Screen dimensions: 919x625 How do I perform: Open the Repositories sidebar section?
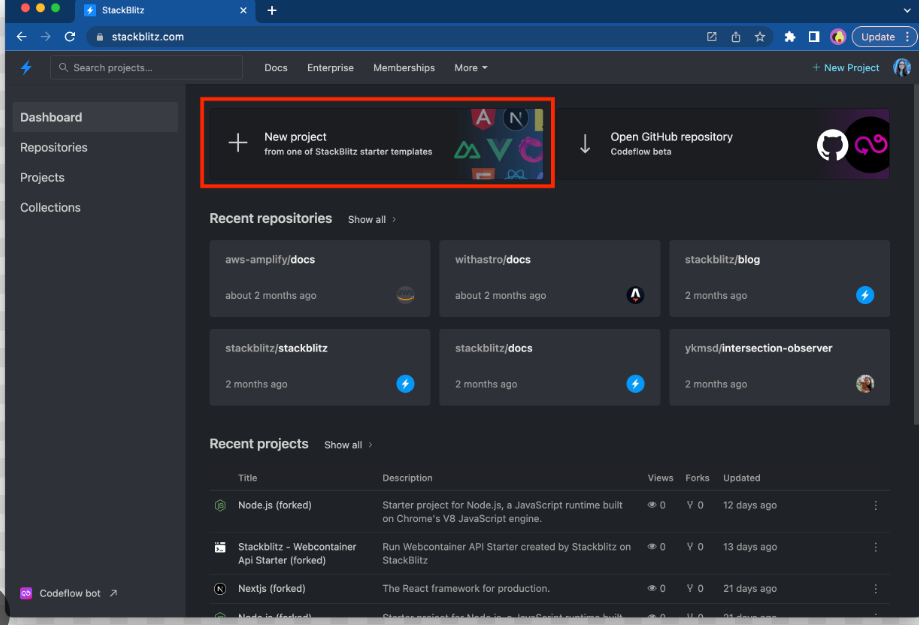pyautogui.click(x=54, y=148)
